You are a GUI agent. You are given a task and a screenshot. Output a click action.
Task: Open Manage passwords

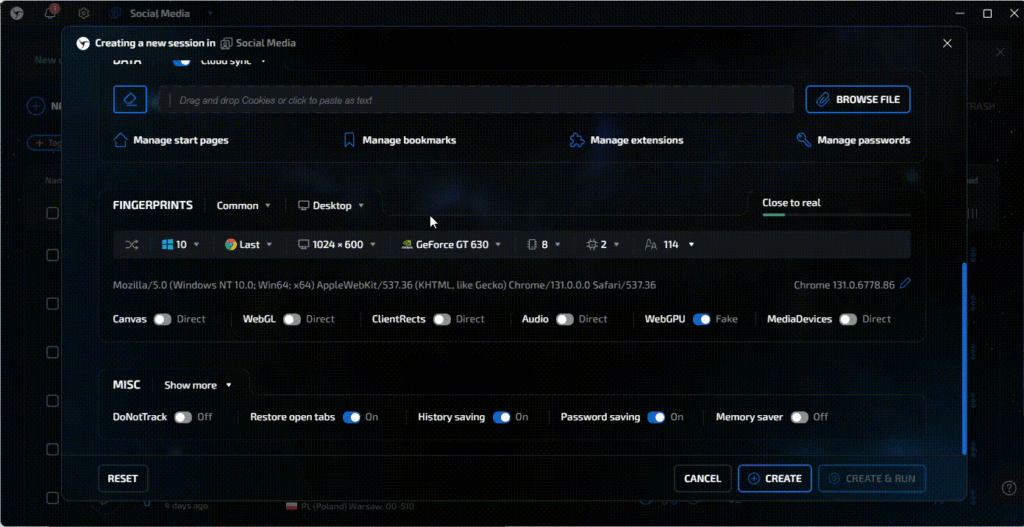tap(854, 140)
